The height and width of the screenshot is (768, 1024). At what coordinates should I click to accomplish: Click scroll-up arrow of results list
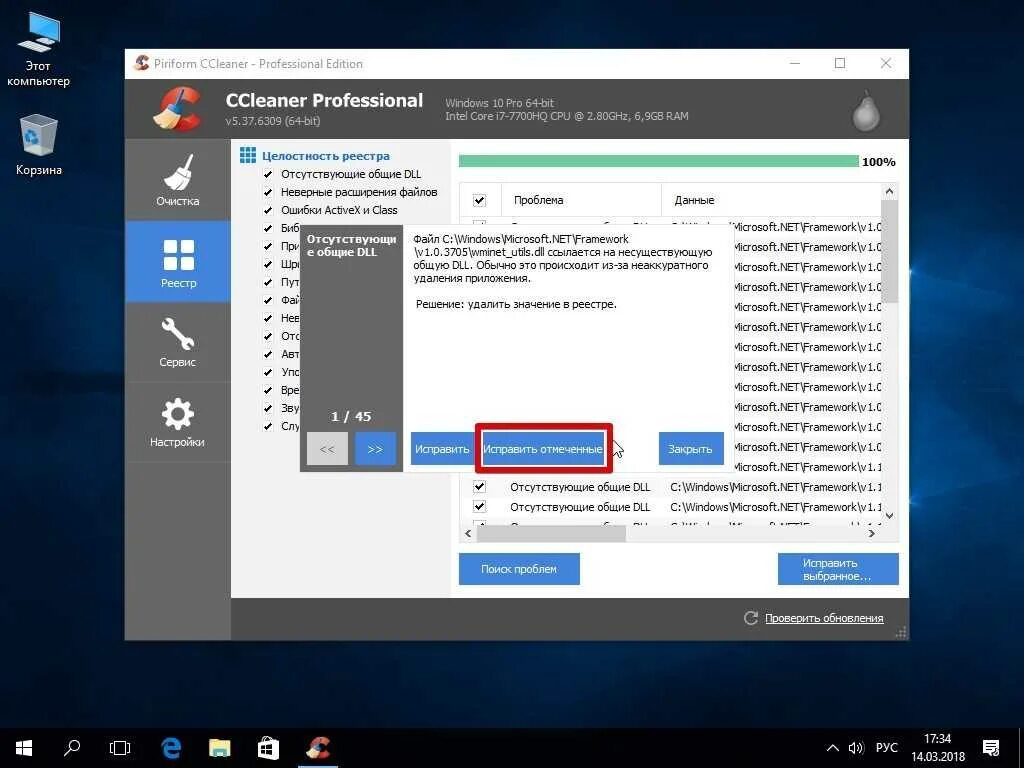pos(889,191)
